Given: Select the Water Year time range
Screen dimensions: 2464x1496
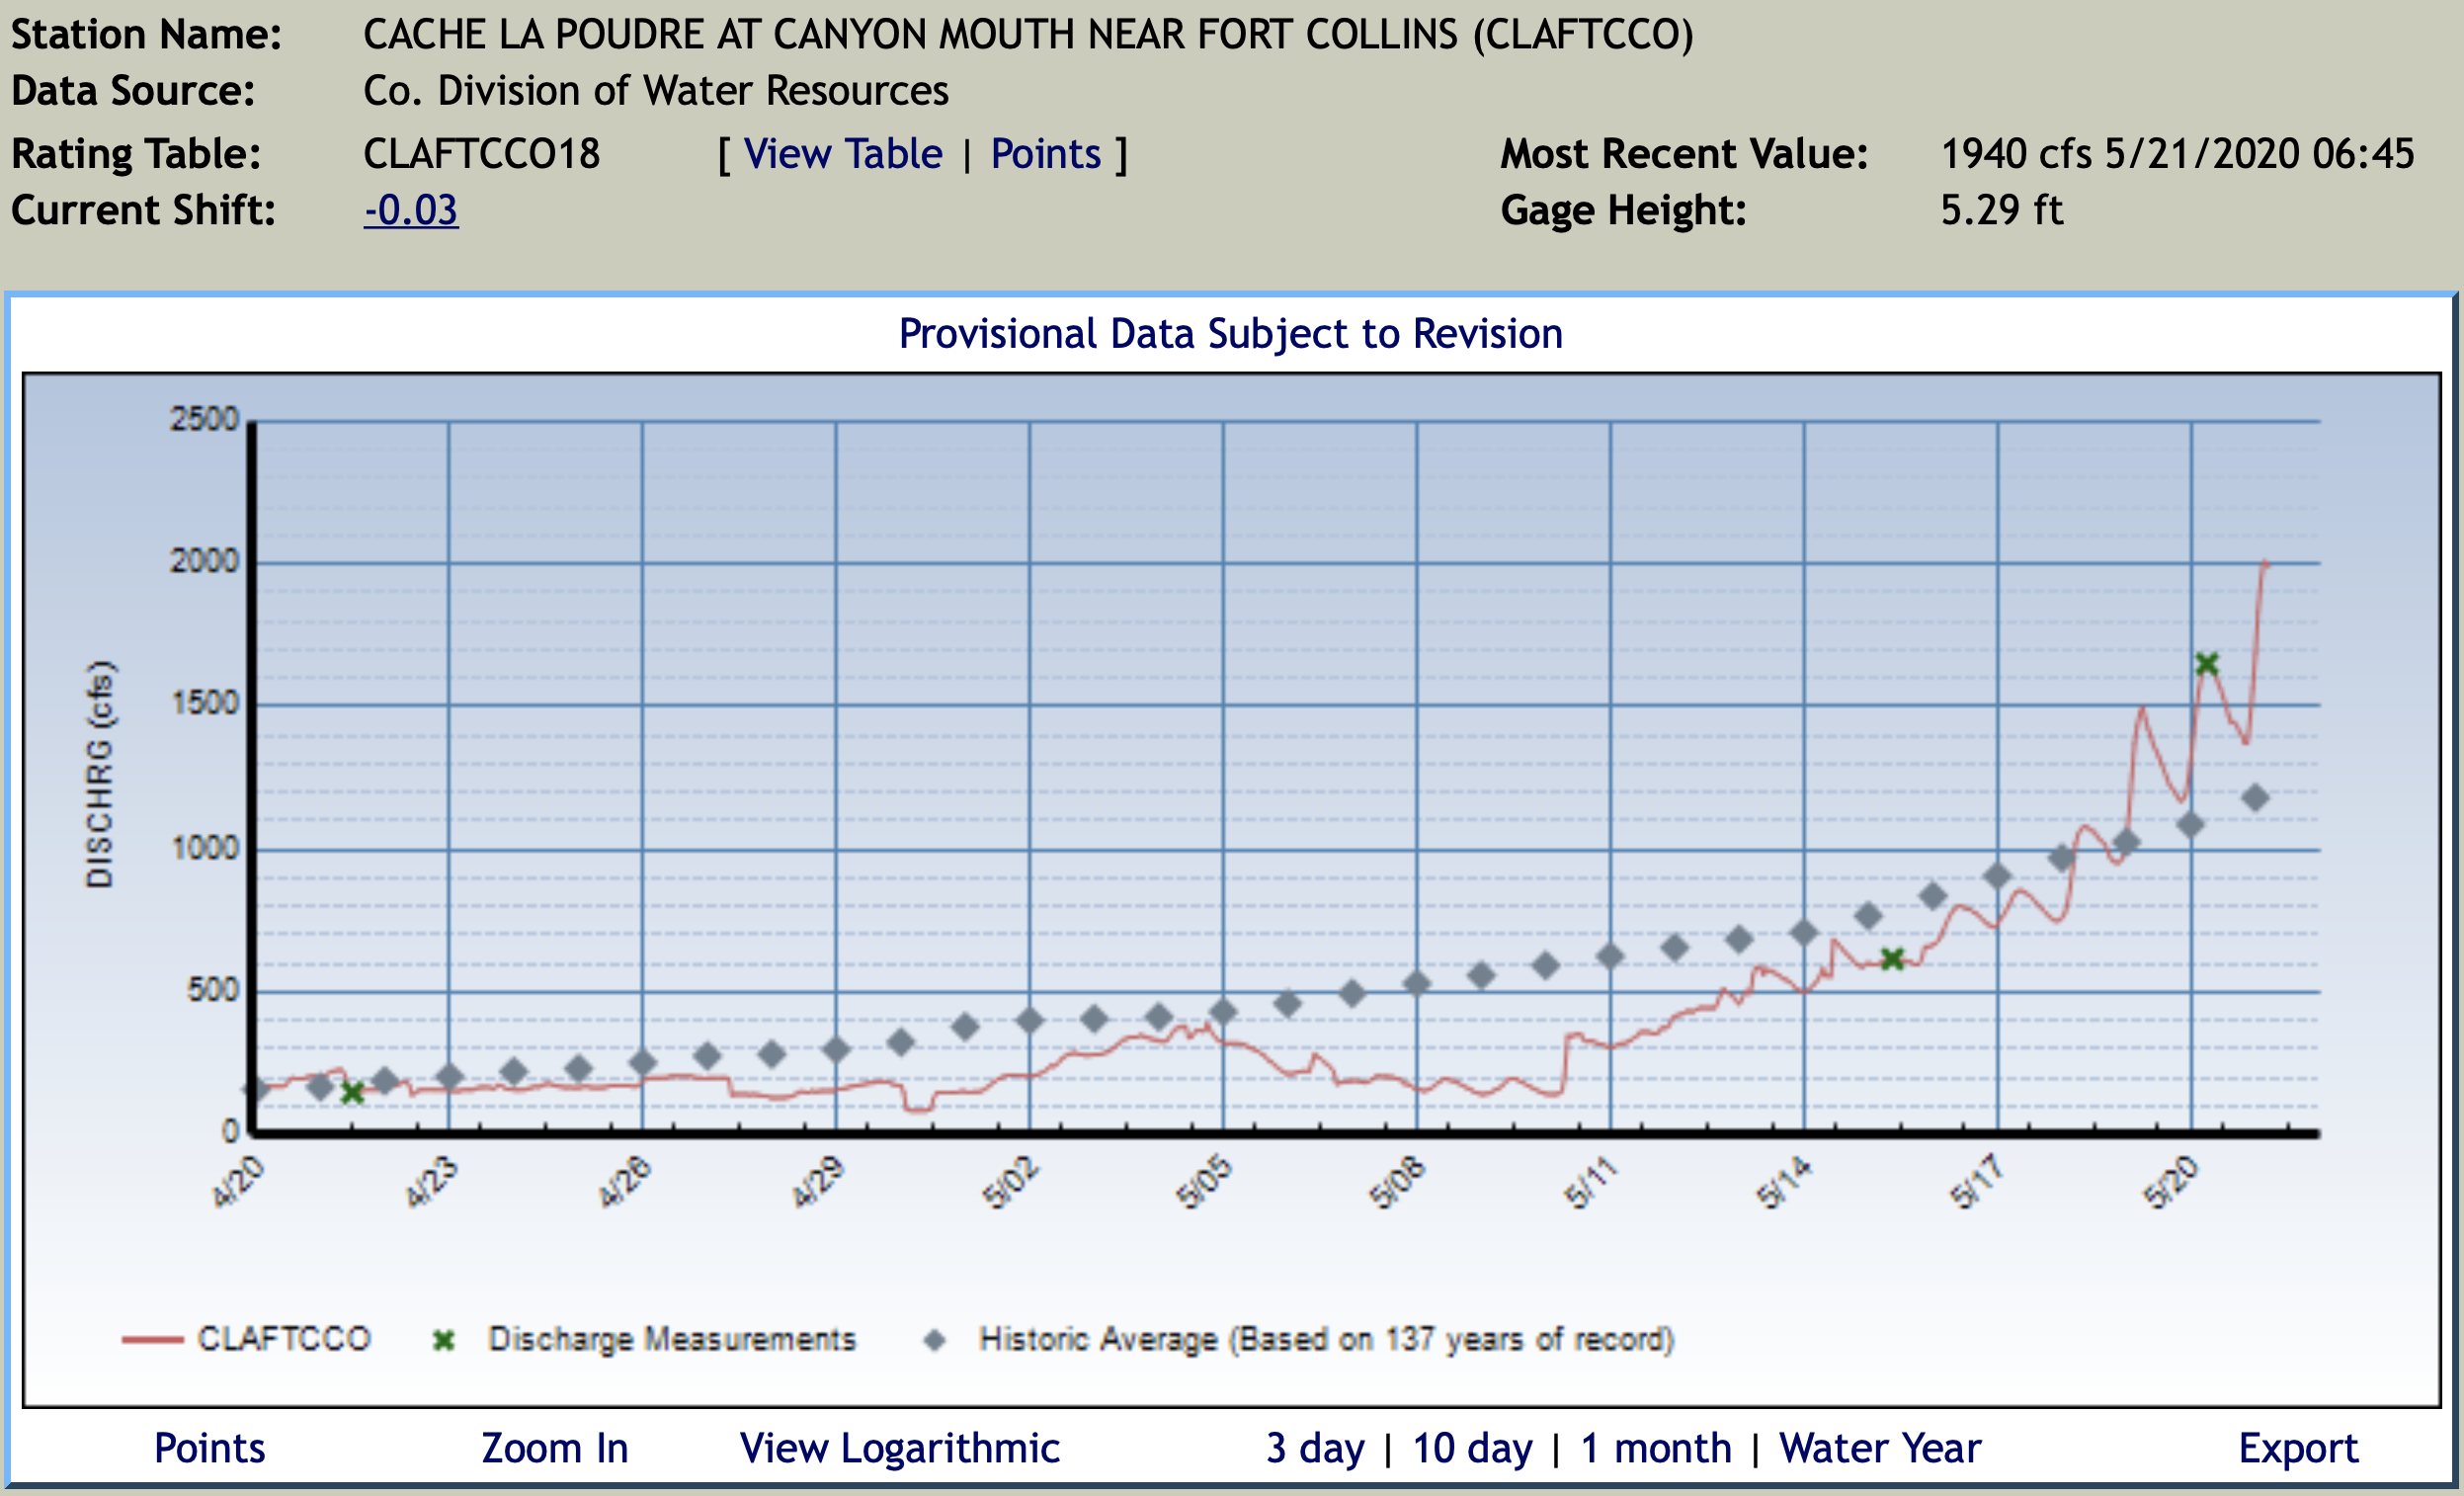Looking at the screenshot, I should [1879, 1448].
